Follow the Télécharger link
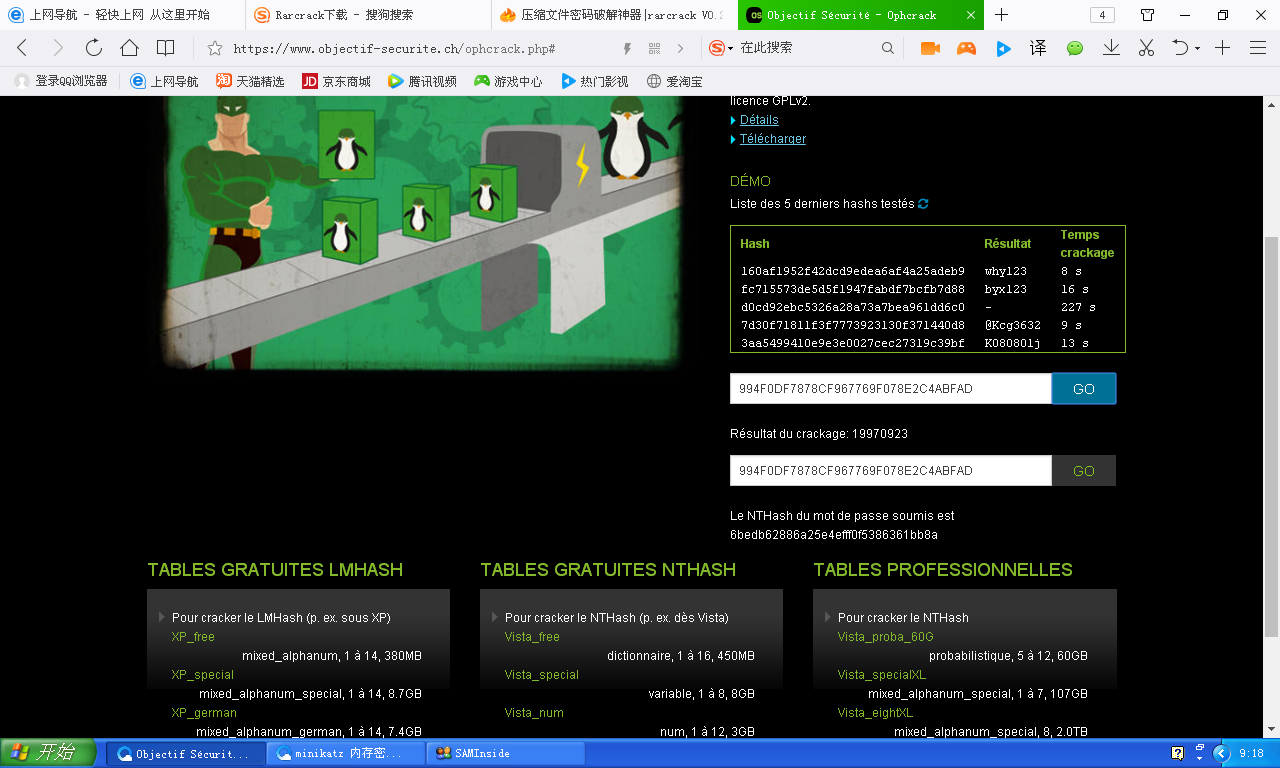This screenshot has width=1280, height=768. click(x=773, y=139)
